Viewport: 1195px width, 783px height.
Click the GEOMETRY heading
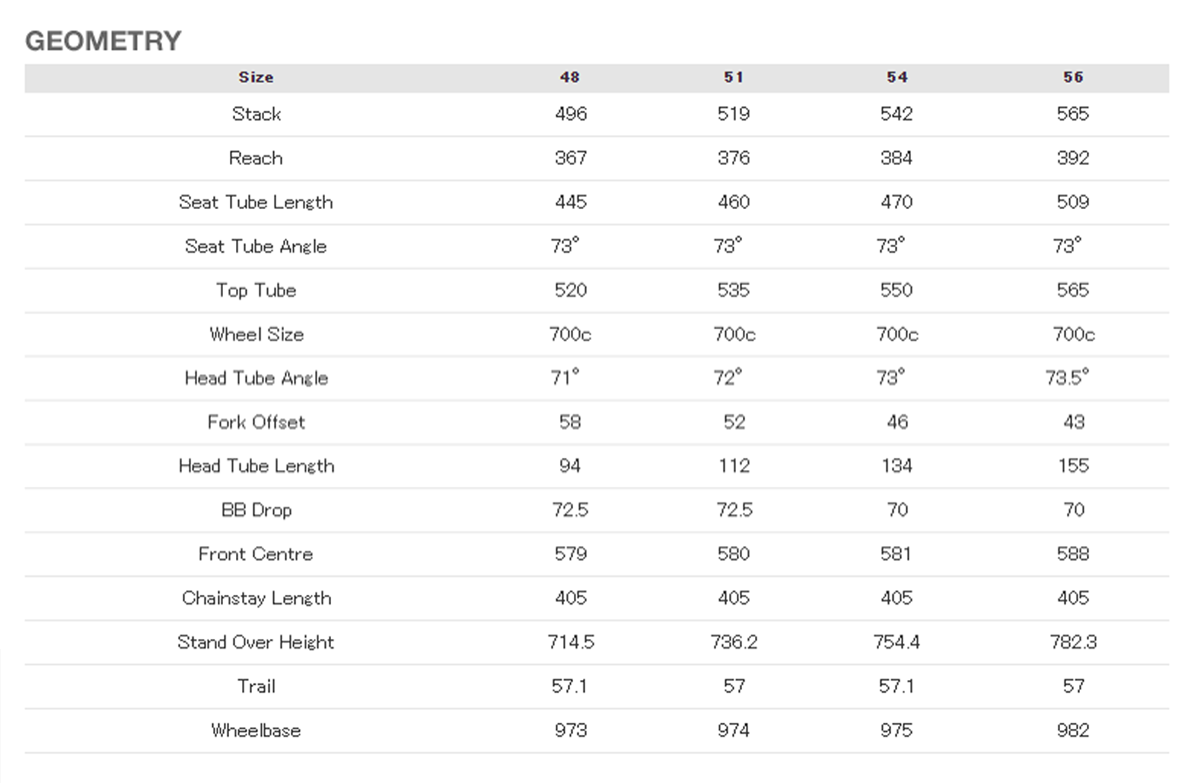coord(104,40)
